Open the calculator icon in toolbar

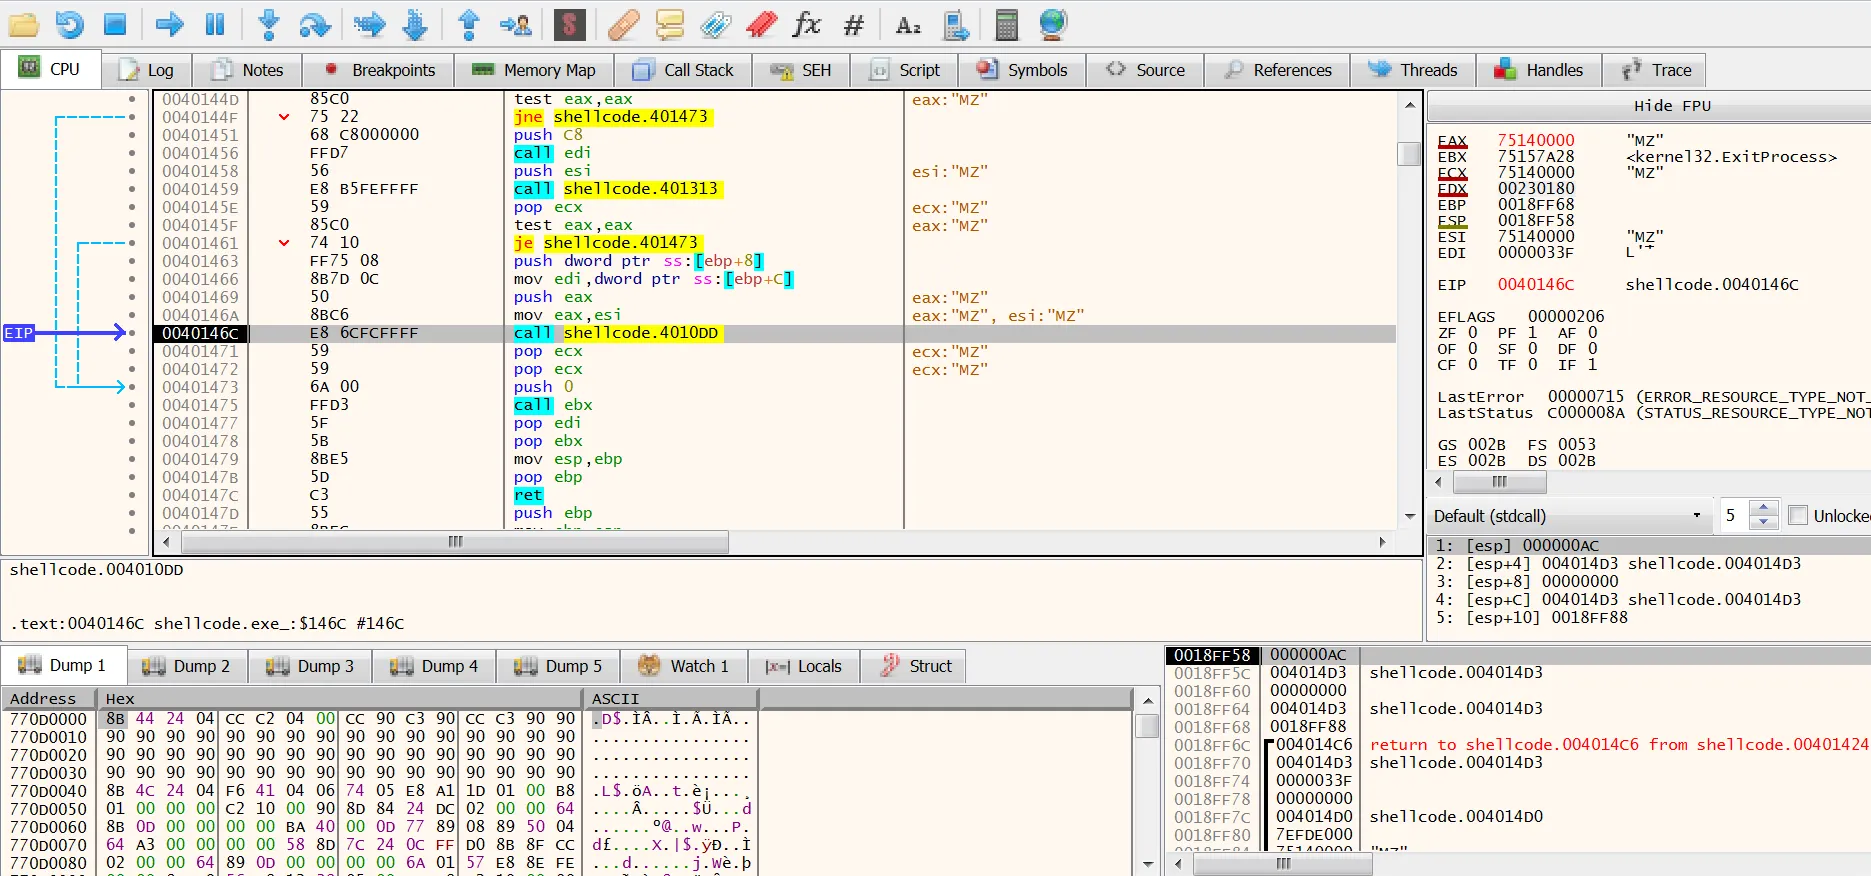pyautogui.click(x=1006, y=24)
